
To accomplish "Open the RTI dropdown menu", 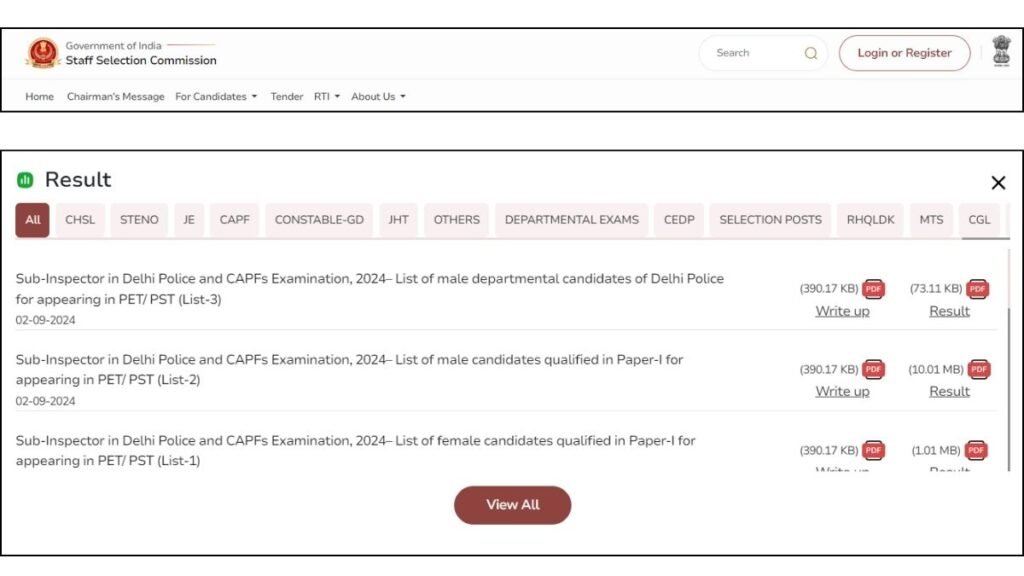I will [326, 96].
